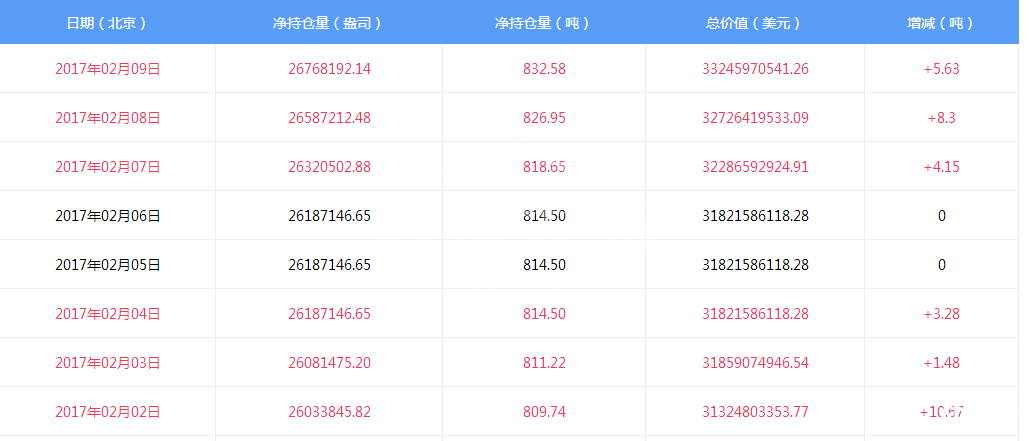Viewport: 1033px width, 441px height.
Task: Select the date cell 2017年02月07日
Action: tap(107, 167)
